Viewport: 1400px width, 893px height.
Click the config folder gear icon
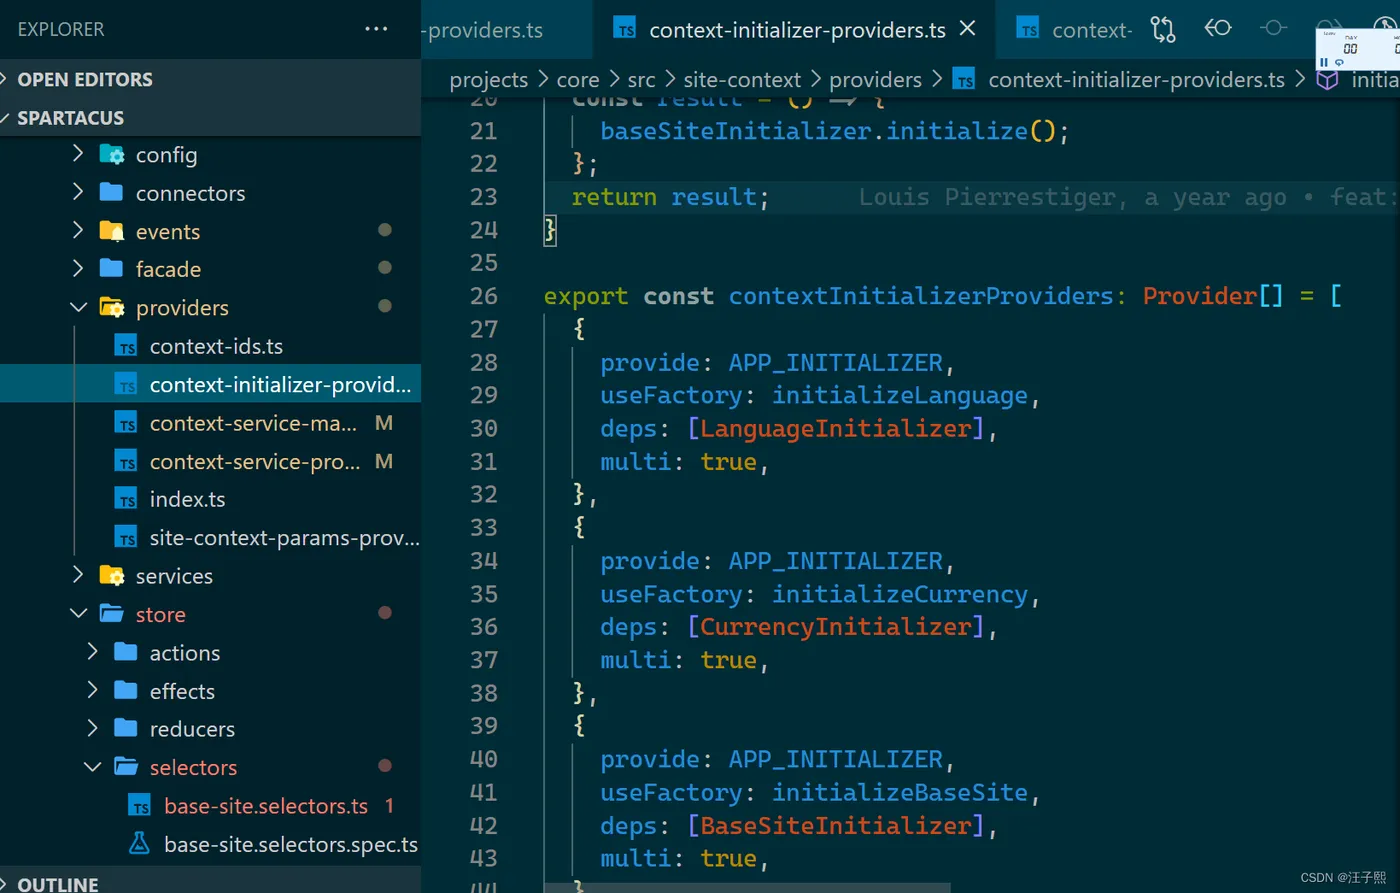(112, 155)
